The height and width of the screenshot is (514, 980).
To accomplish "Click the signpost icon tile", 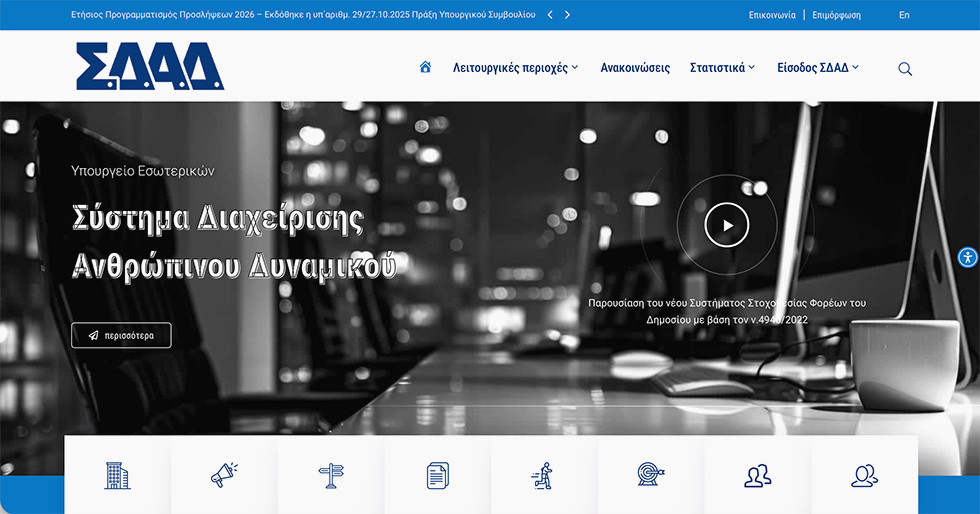I will (330, 475).
